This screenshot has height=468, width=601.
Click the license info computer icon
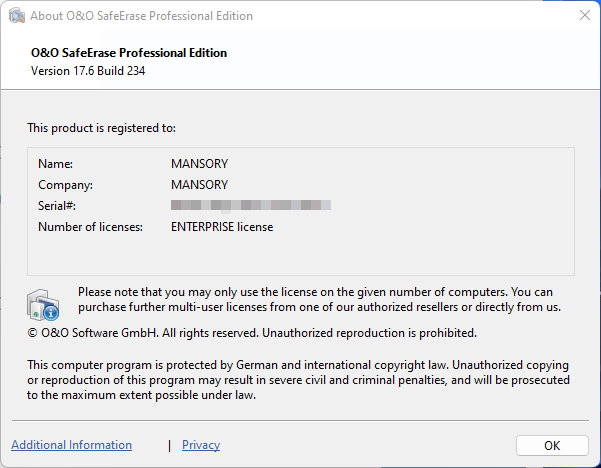[x=44, y=303]
